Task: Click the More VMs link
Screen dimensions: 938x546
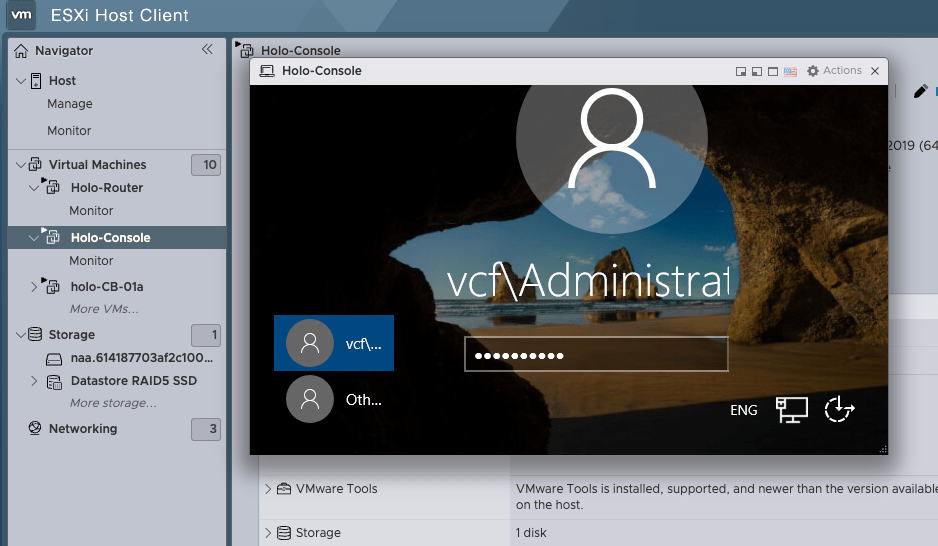Action: coord(98,309)
